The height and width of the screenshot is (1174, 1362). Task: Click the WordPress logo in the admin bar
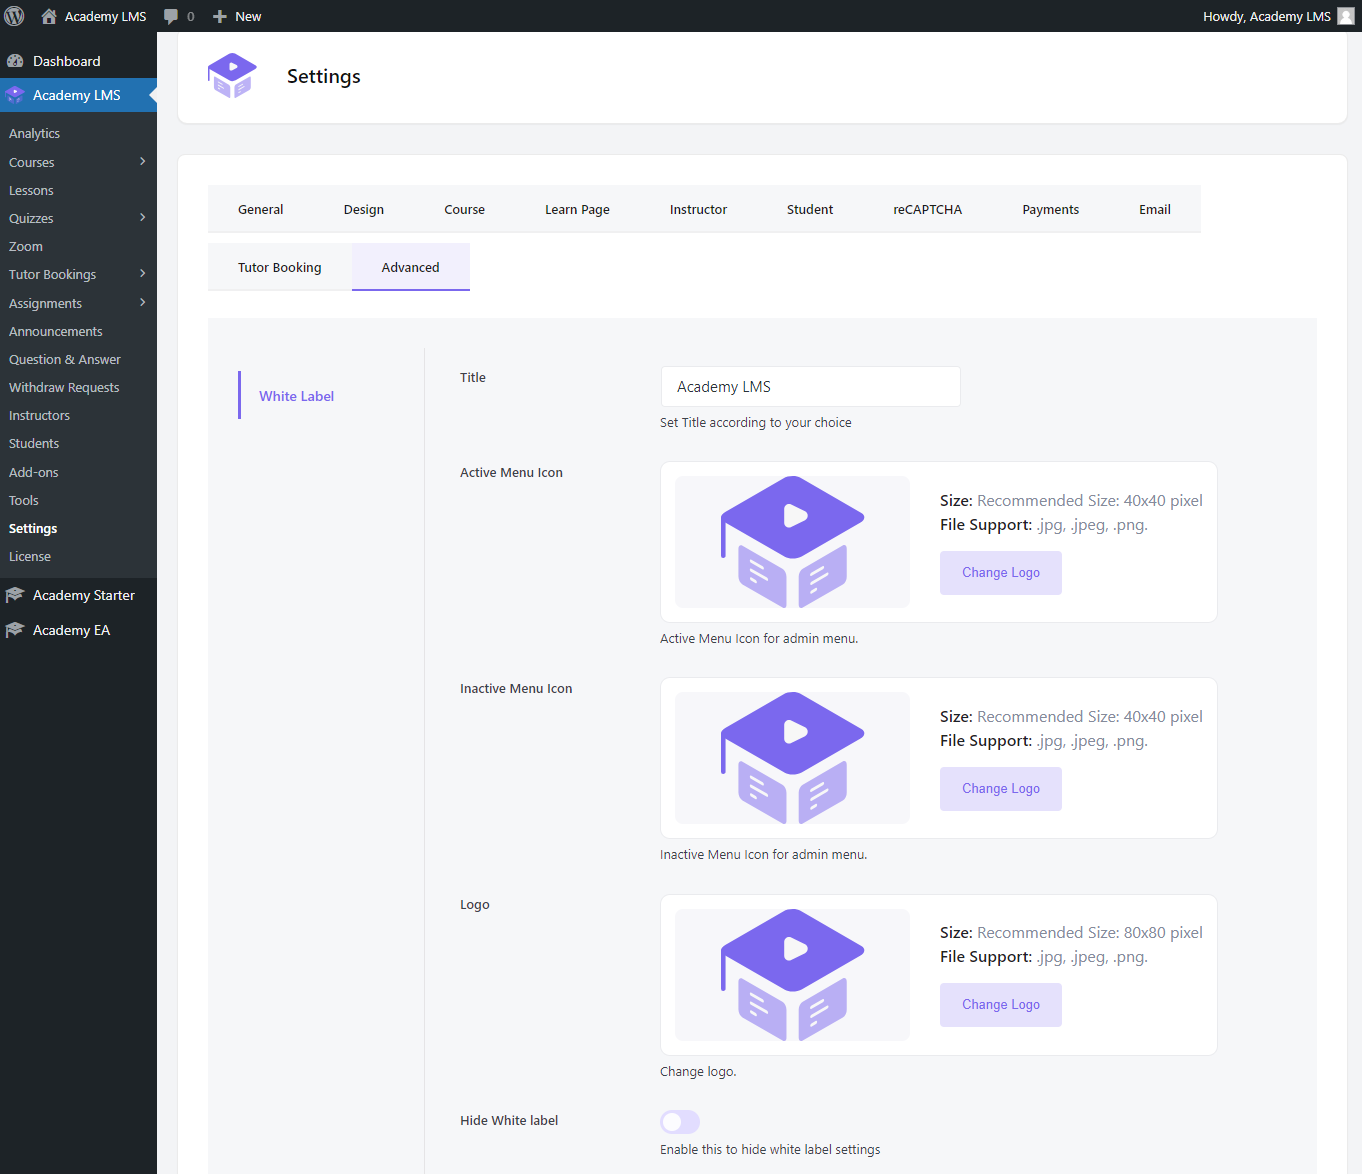[14, 15]
